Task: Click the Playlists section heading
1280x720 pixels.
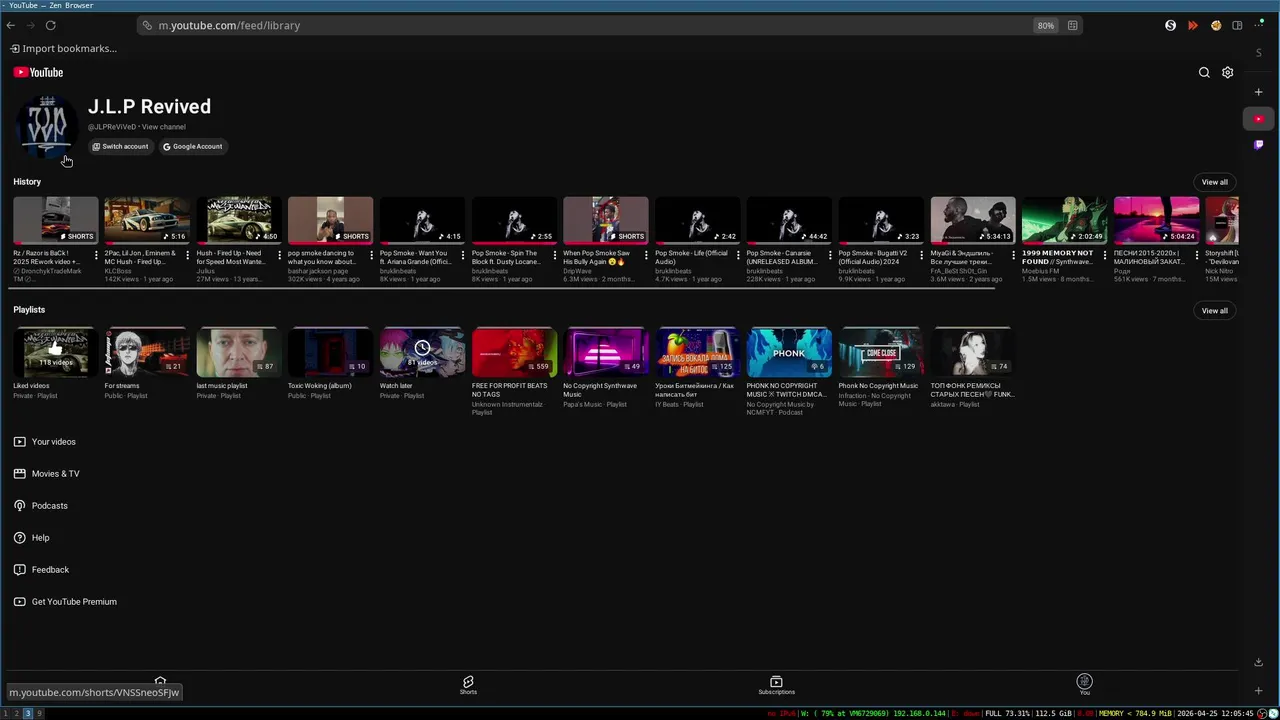Action: click(x=29, y=310)
